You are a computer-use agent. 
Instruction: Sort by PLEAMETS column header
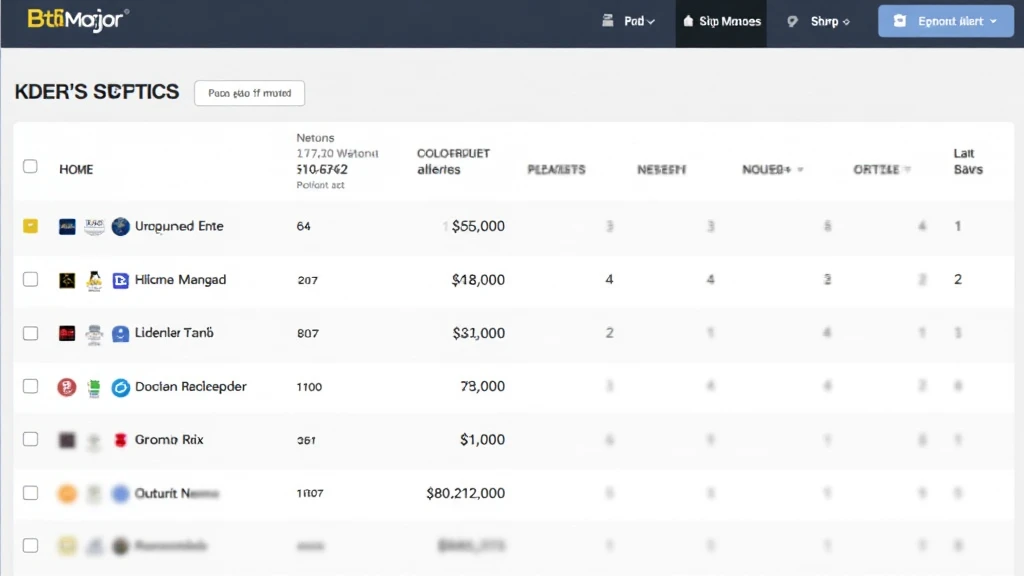pos(556,170)
